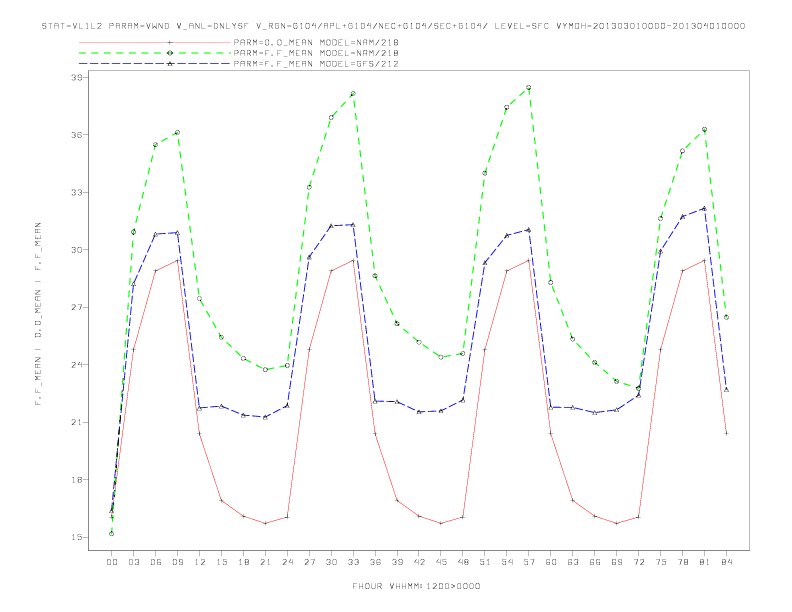792x612 pixels.
Task: Click x-axis forecast hour 27
Action: [310, 562]
